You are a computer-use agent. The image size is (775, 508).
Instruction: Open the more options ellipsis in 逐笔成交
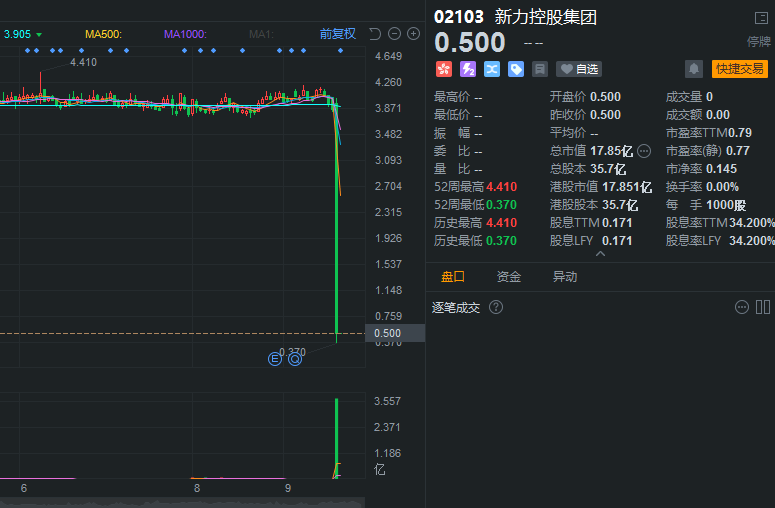coord(742,307)
